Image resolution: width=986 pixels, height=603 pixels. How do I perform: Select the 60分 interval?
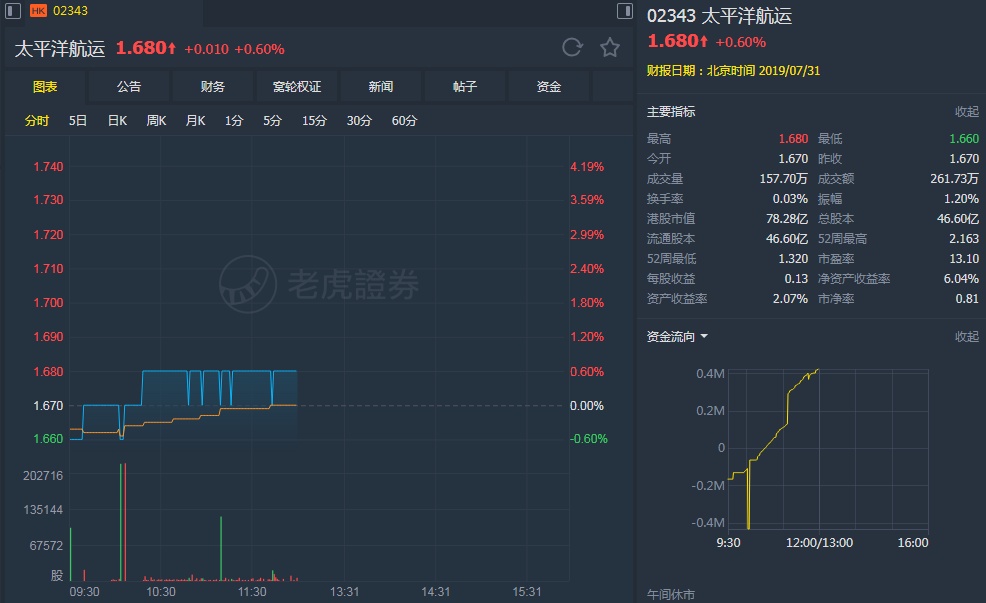pyautogui.click(x=404, y=121)
